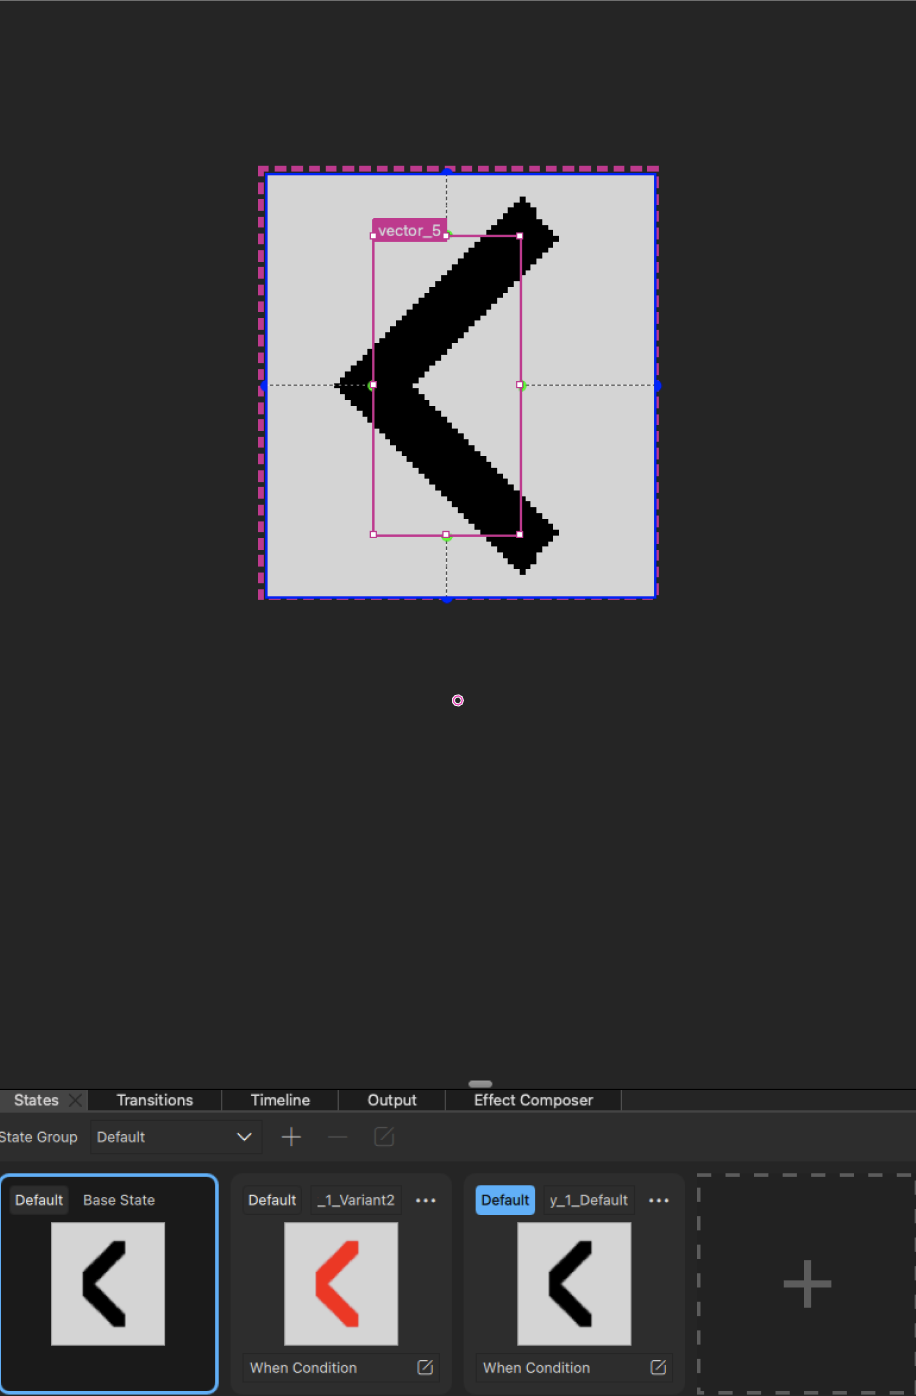Edit the When Condition of y_1_Default state
Viewport: 916px width, 1396px height.
tap(658, 1367)
